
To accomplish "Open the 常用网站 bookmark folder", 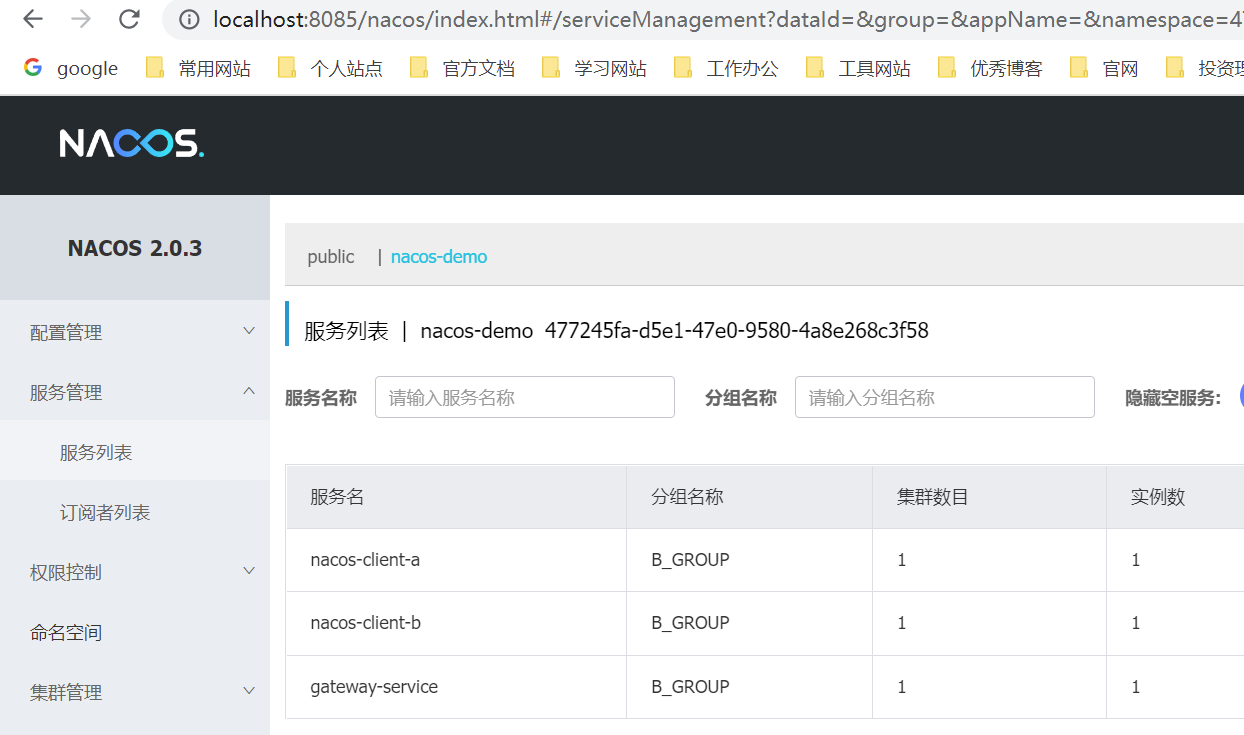I will coord(198,68).
